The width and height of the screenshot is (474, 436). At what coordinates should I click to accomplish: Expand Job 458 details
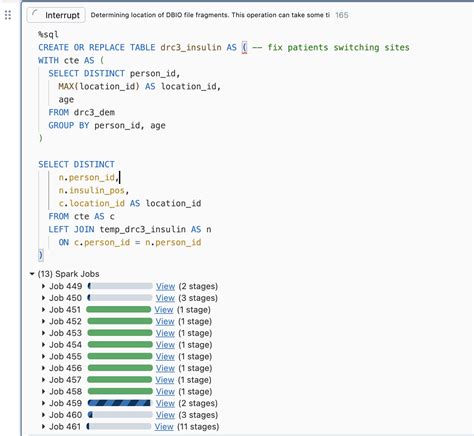[43, 391]
